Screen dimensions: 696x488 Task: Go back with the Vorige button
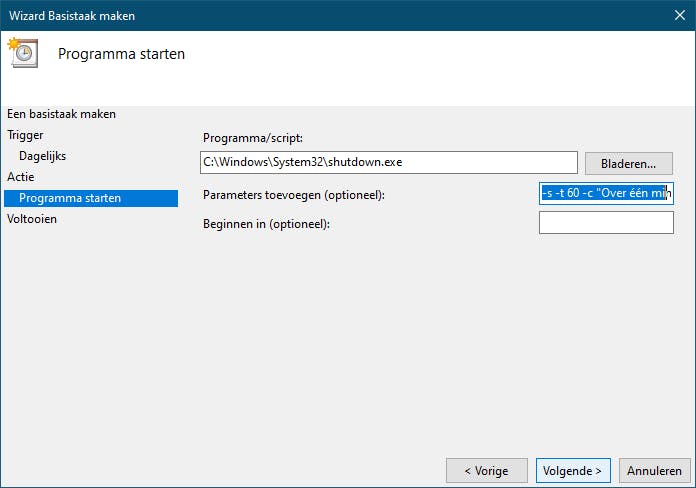[486, 470]
